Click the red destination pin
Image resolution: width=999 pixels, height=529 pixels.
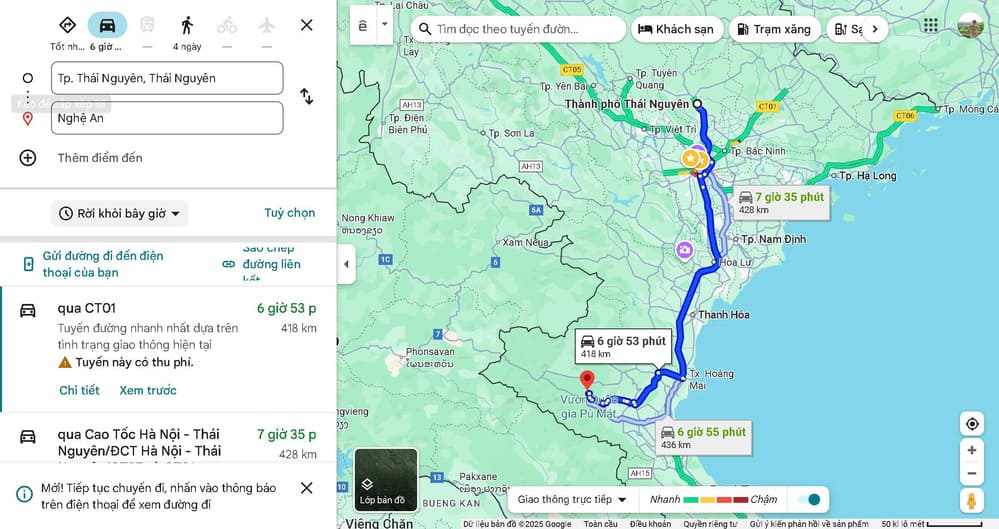click(x=587, y=380)
